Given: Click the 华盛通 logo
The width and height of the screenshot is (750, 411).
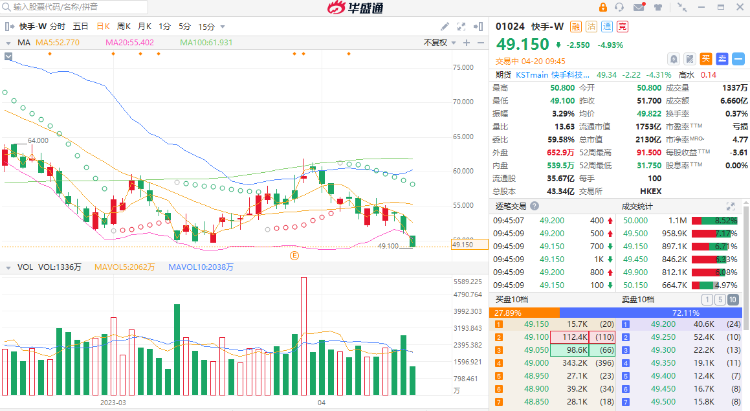Looking at the screenshot, I should click(355, 7).
